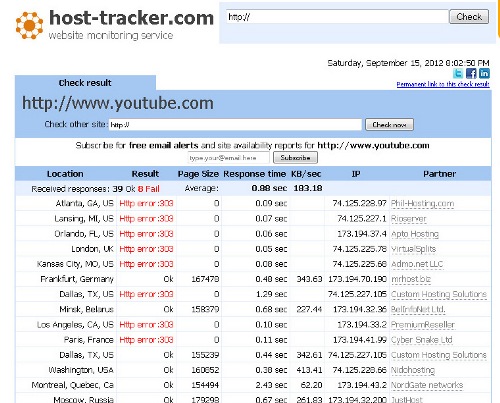Focus the Check other site field
This screenshot has width=500, height=403.
pyautogui.click(x=235, y=125)
